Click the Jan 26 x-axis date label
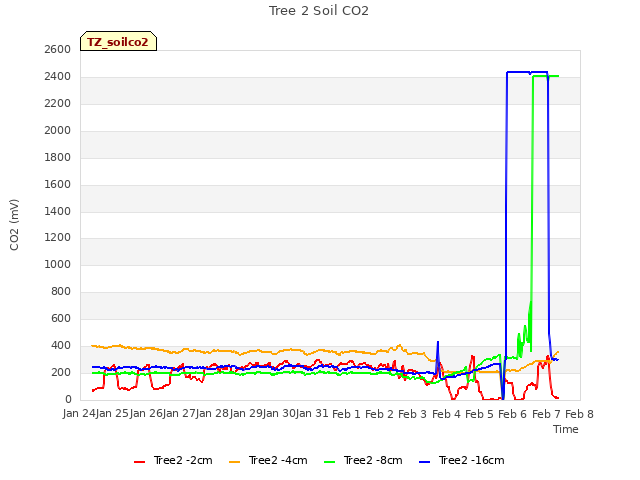Screen dimensions: 640x480 146,413
